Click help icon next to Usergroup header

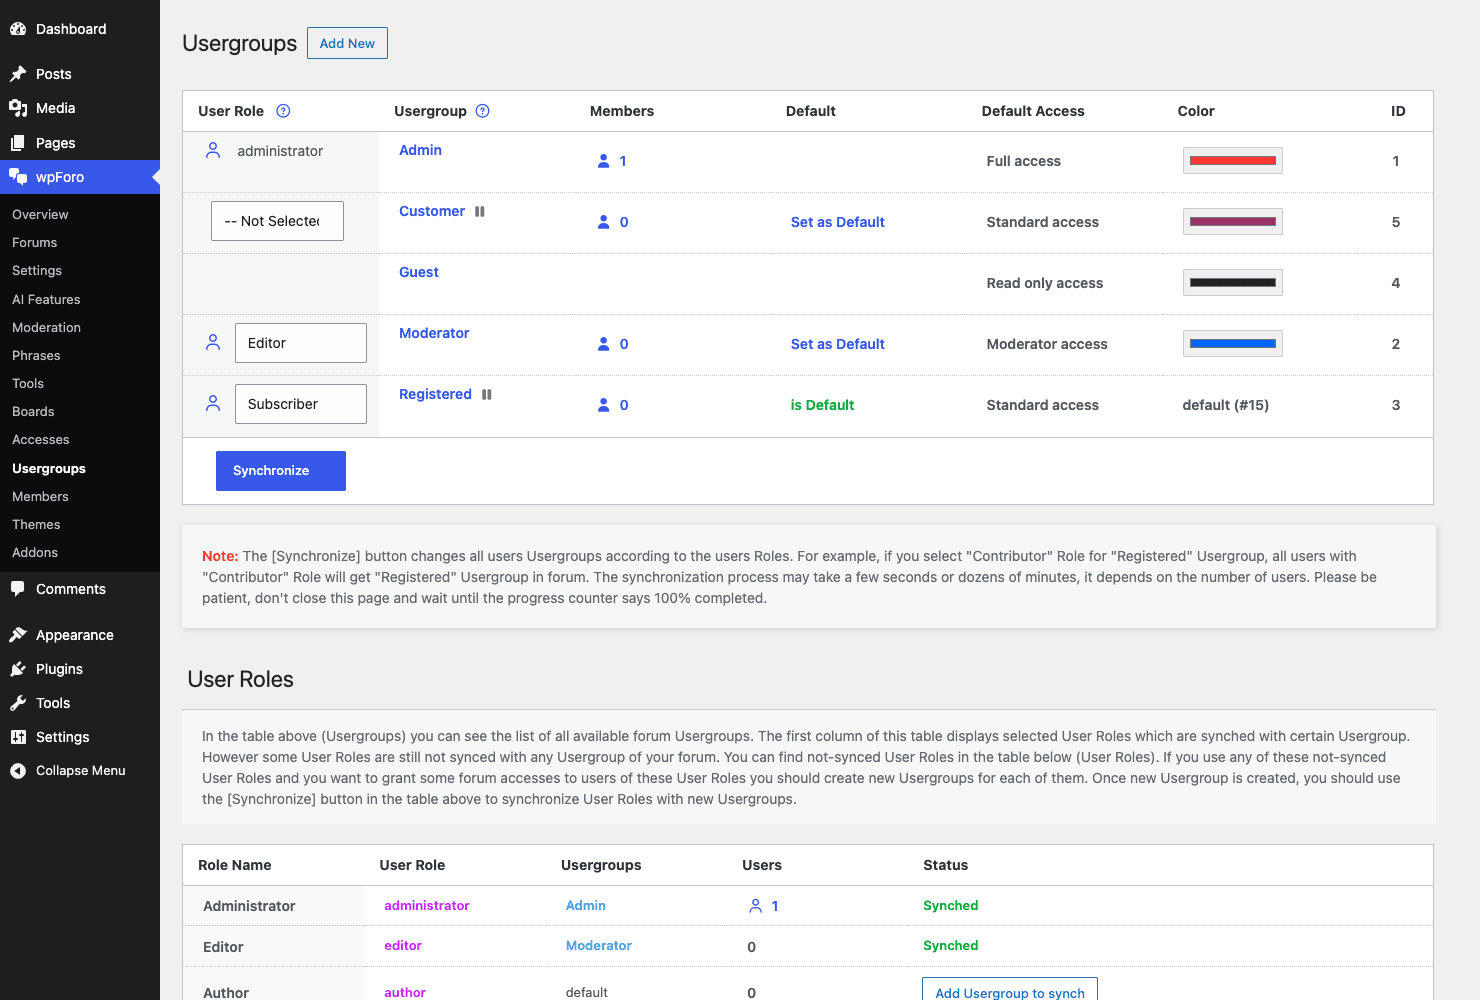pos(483,111)
